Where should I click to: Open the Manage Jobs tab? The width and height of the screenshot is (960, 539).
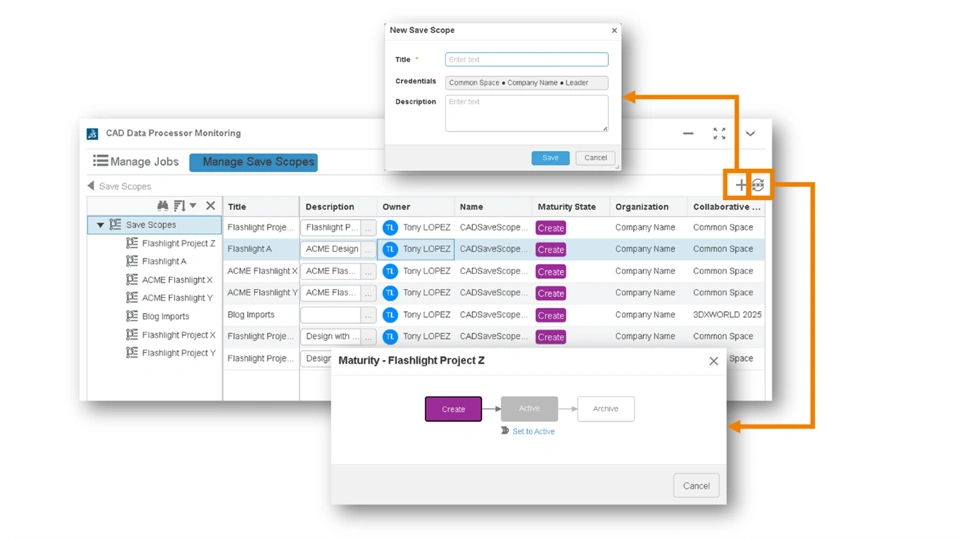coord(136,162)
